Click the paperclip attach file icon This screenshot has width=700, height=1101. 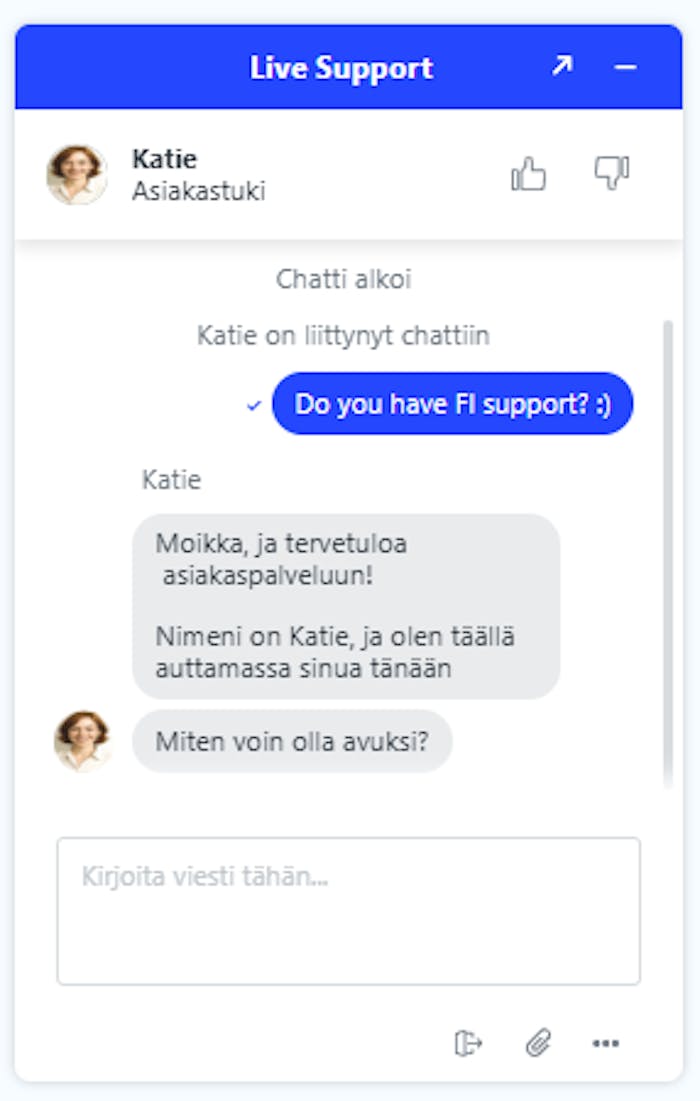538,1043
